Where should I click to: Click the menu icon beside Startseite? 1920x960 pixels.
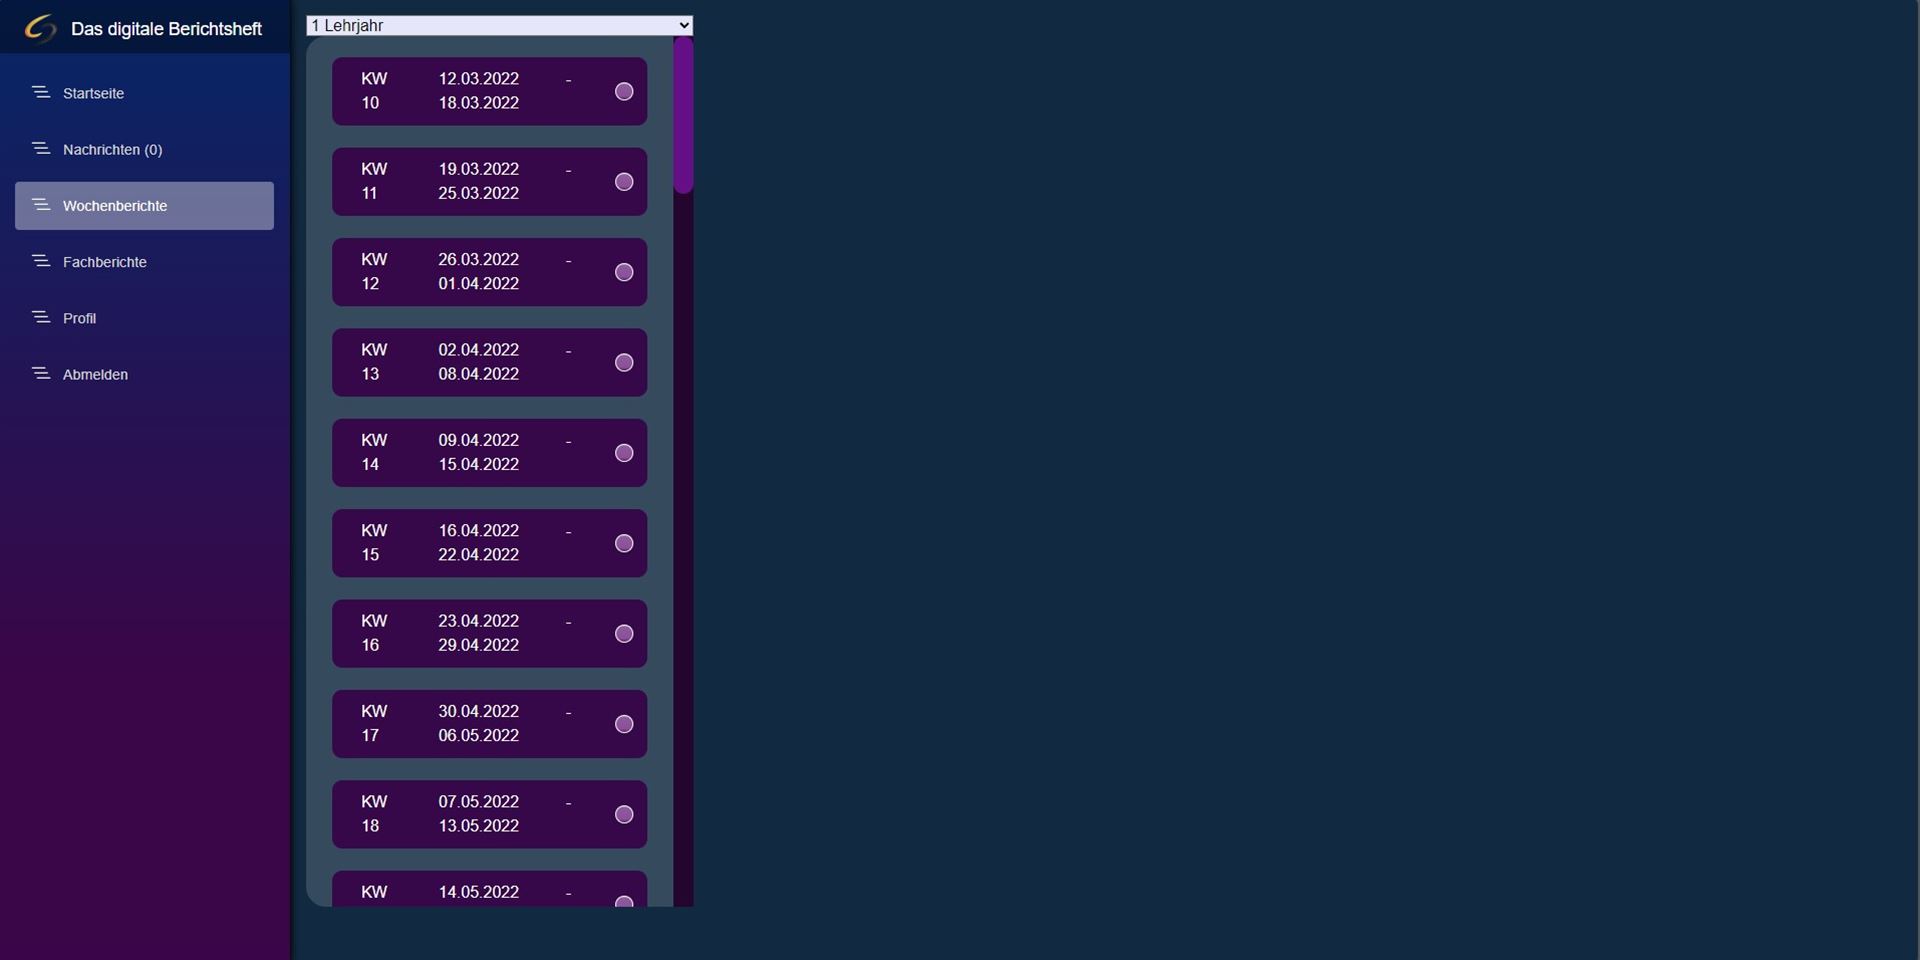coord(41,92)
